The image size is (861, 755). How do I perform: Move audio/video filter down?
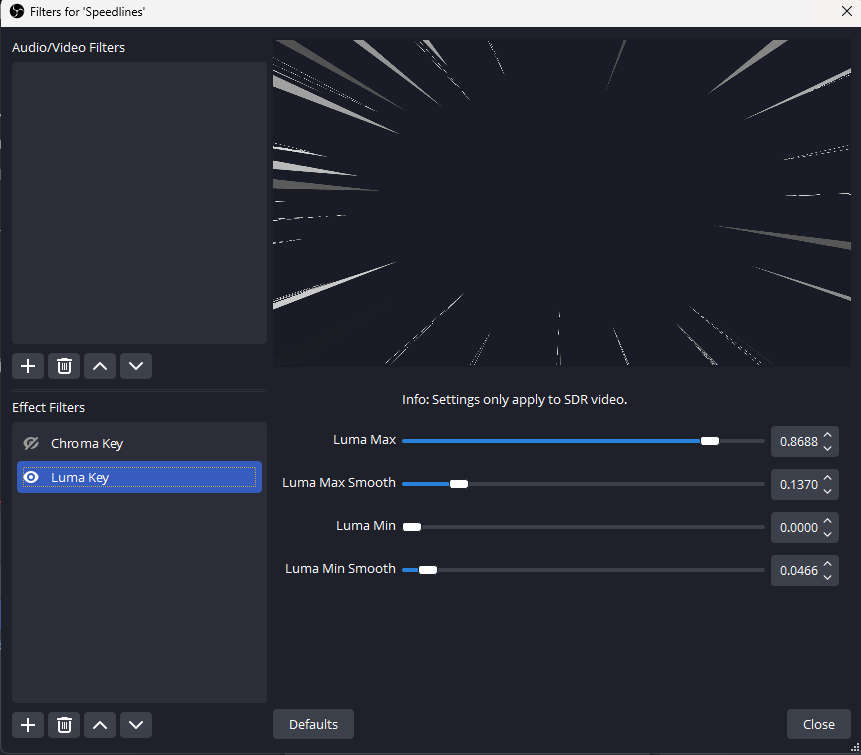click(136, 365)
